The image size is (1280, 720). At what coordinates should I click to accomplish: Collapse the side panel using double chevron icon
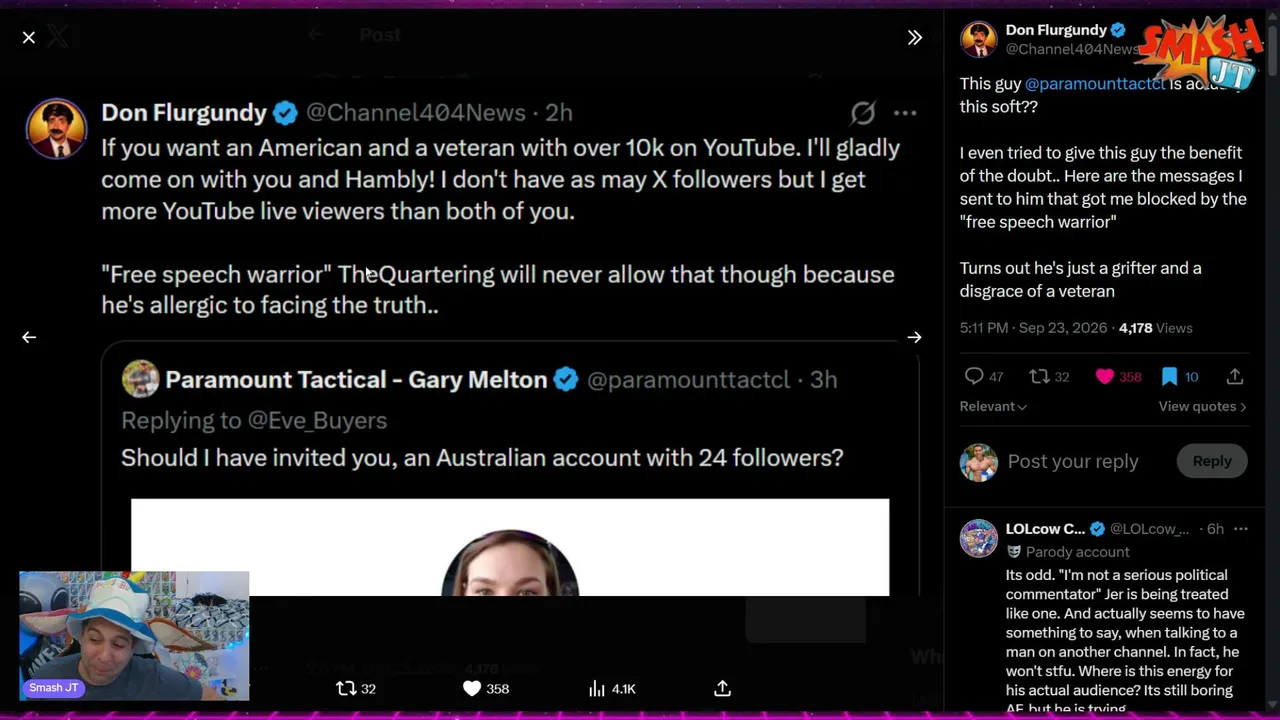[x=914, y=37]
